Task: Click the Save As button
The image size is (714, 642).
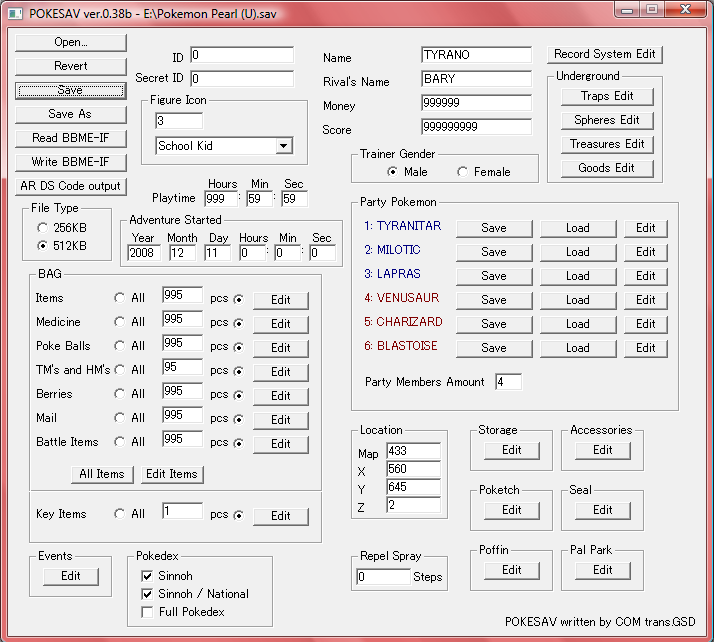Action: click(71, 114)
